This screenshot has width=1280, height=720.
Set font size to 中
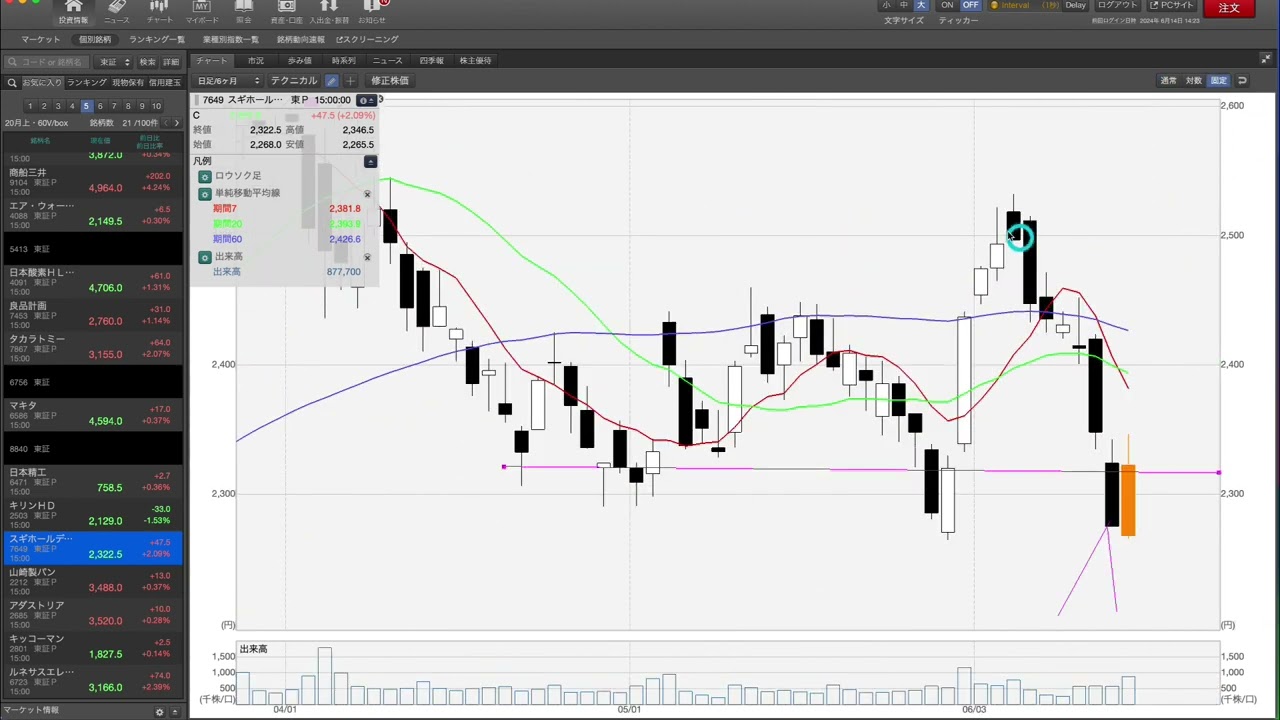(x=904, y=5)
